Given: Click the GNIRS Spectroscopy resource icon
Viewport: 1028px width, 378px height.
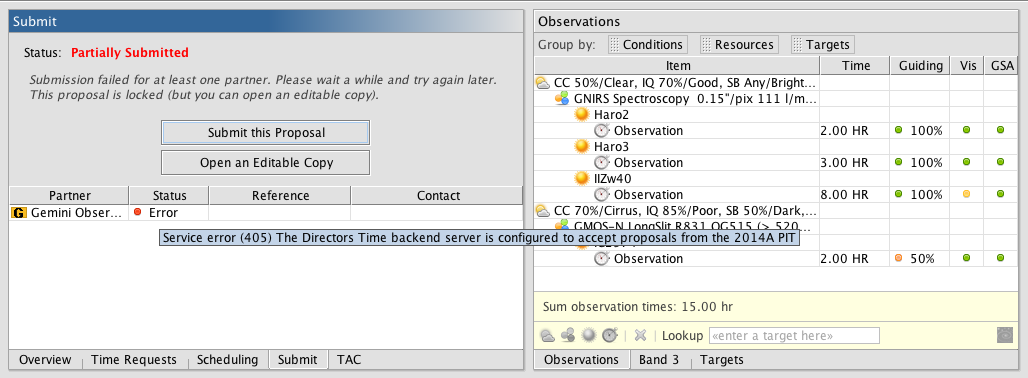Looking at the screenshot, I should click(562, 99).
